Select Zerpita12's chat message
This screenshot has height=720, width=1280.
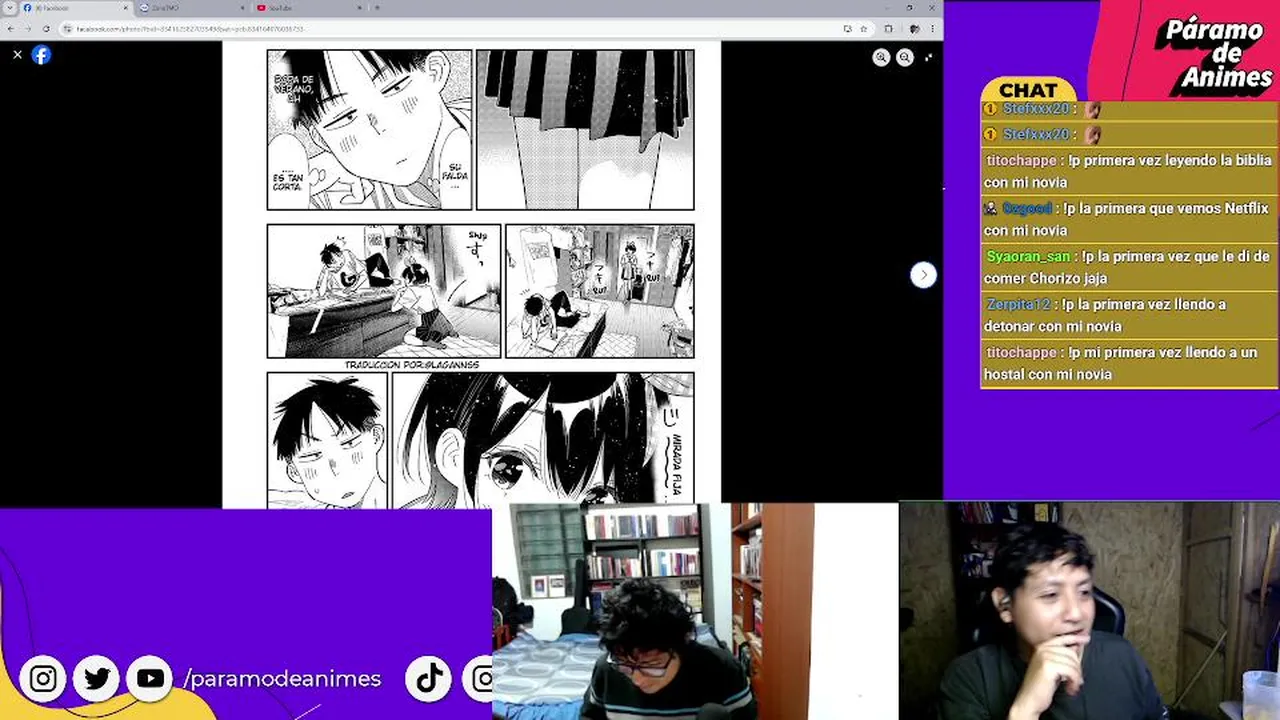pos(1128,315)
